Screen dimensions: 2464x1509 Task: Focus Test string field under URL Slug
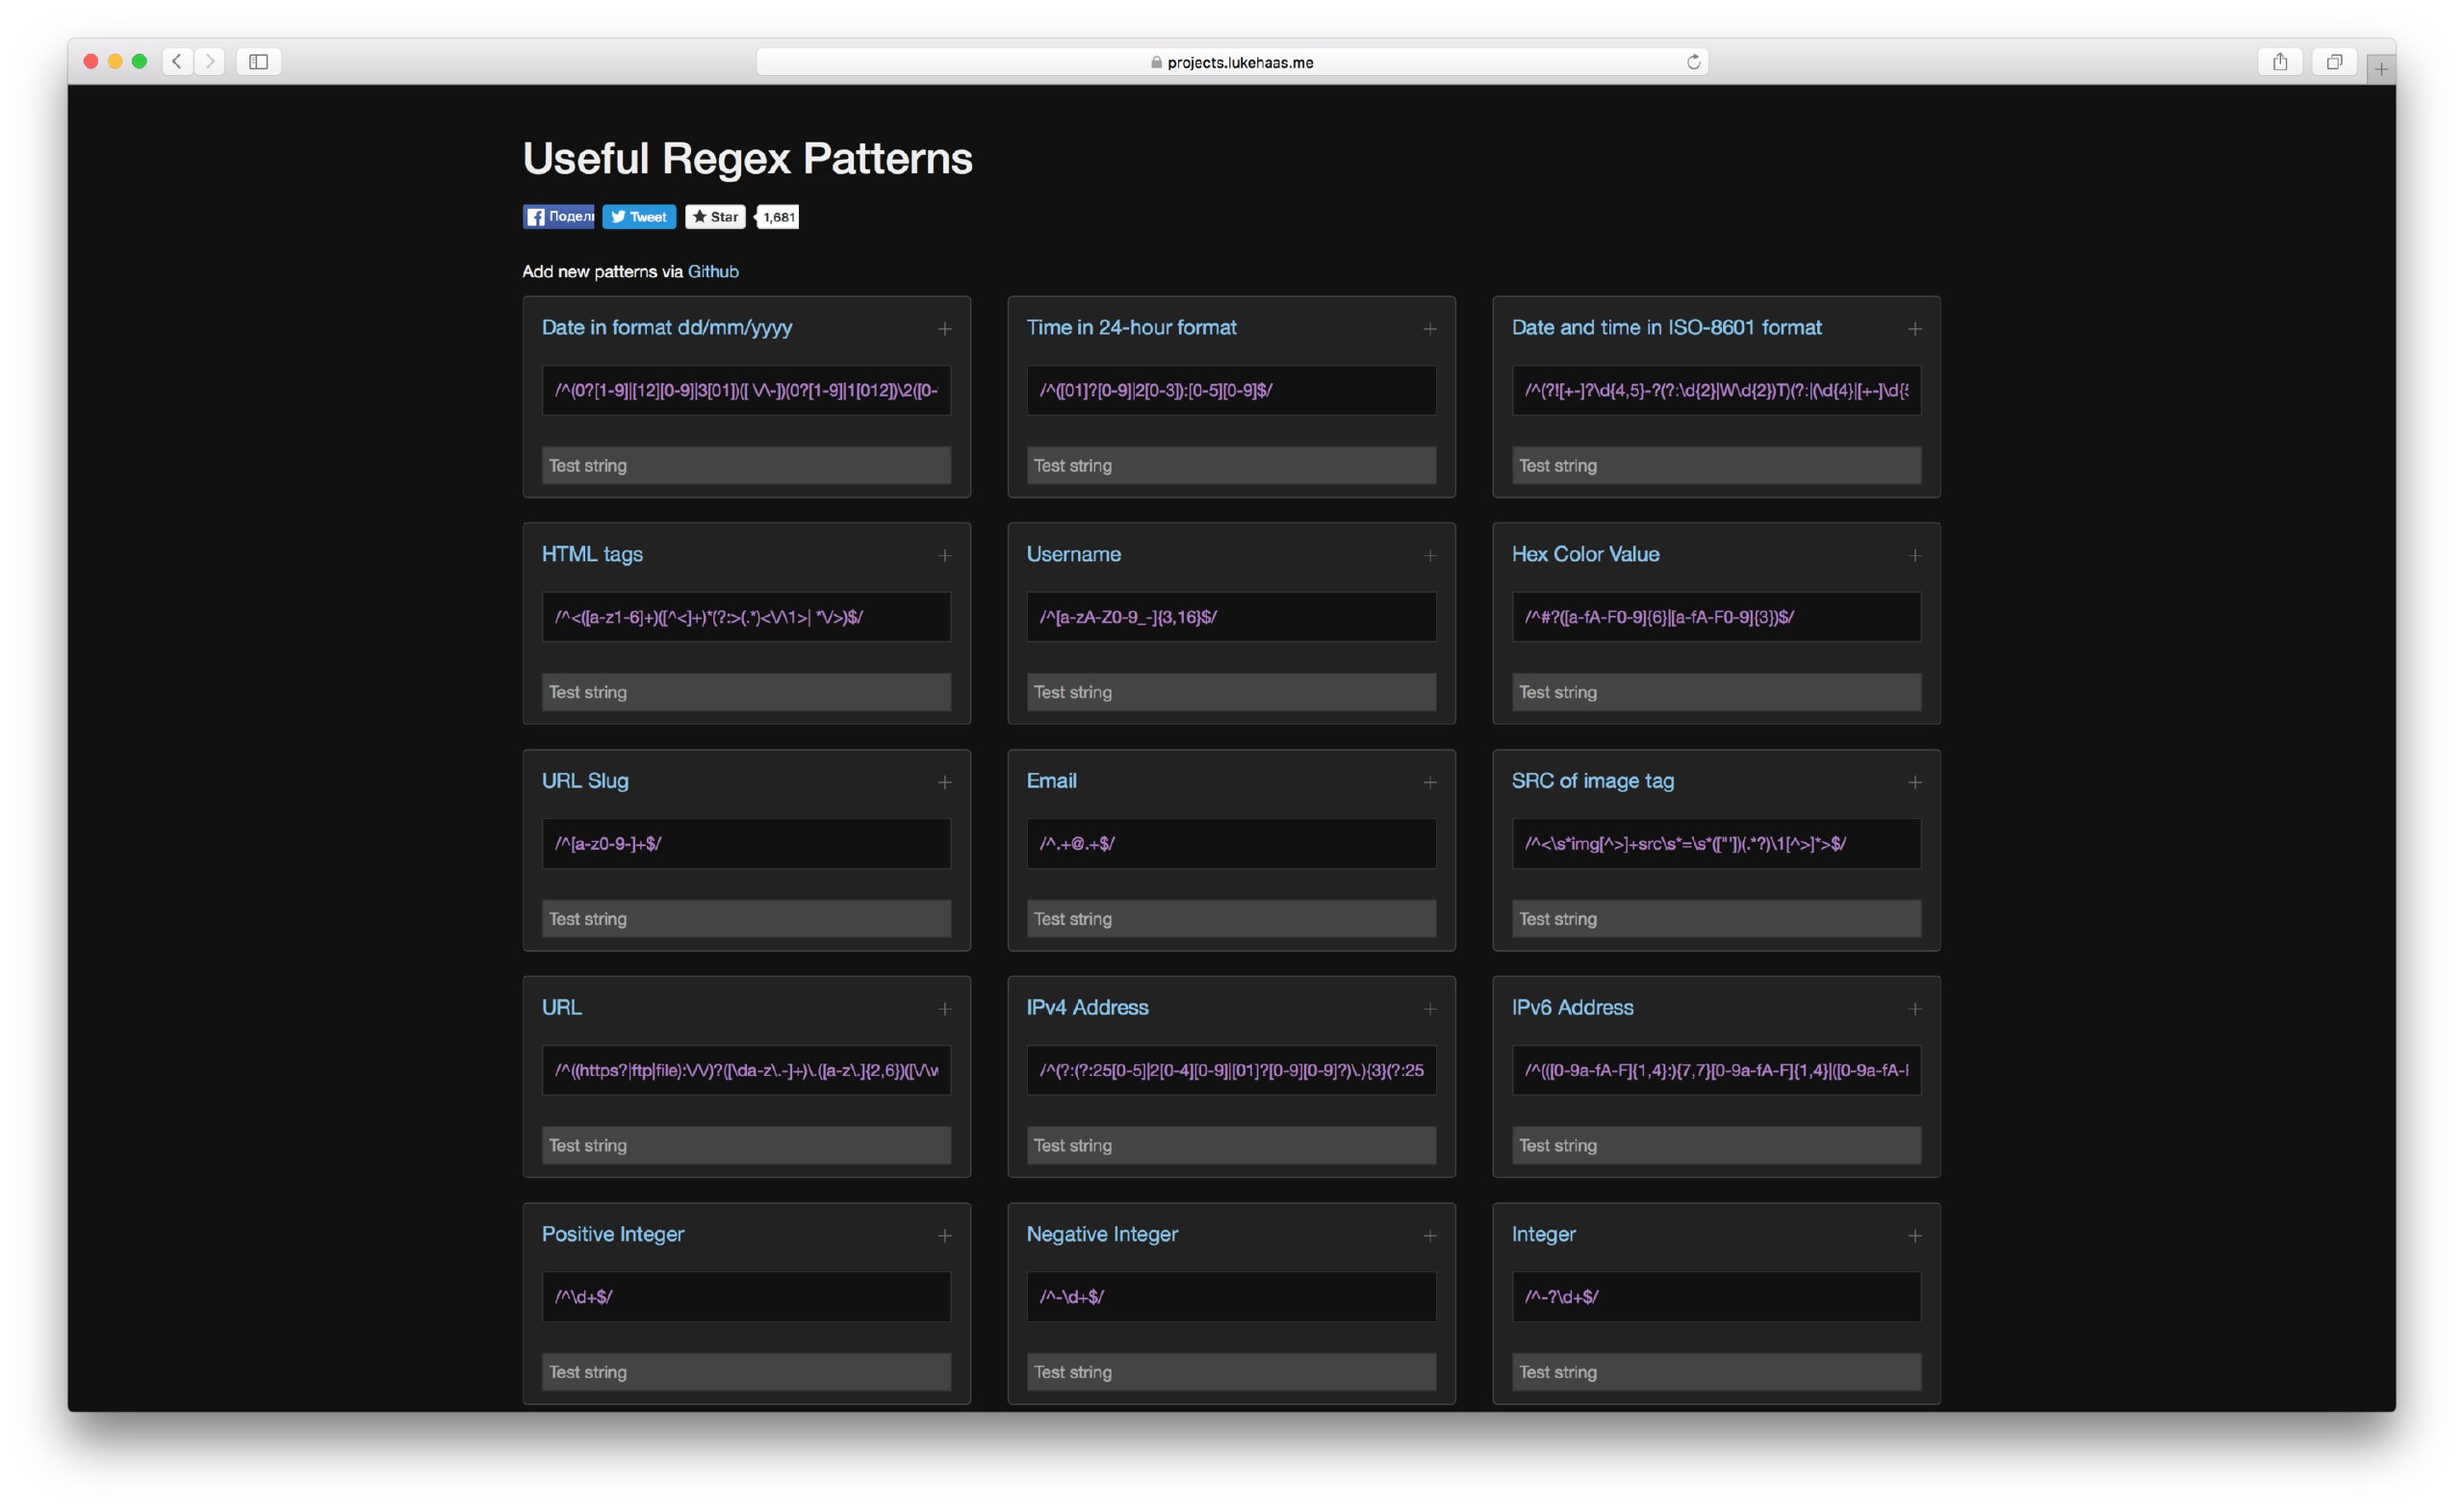746,918
